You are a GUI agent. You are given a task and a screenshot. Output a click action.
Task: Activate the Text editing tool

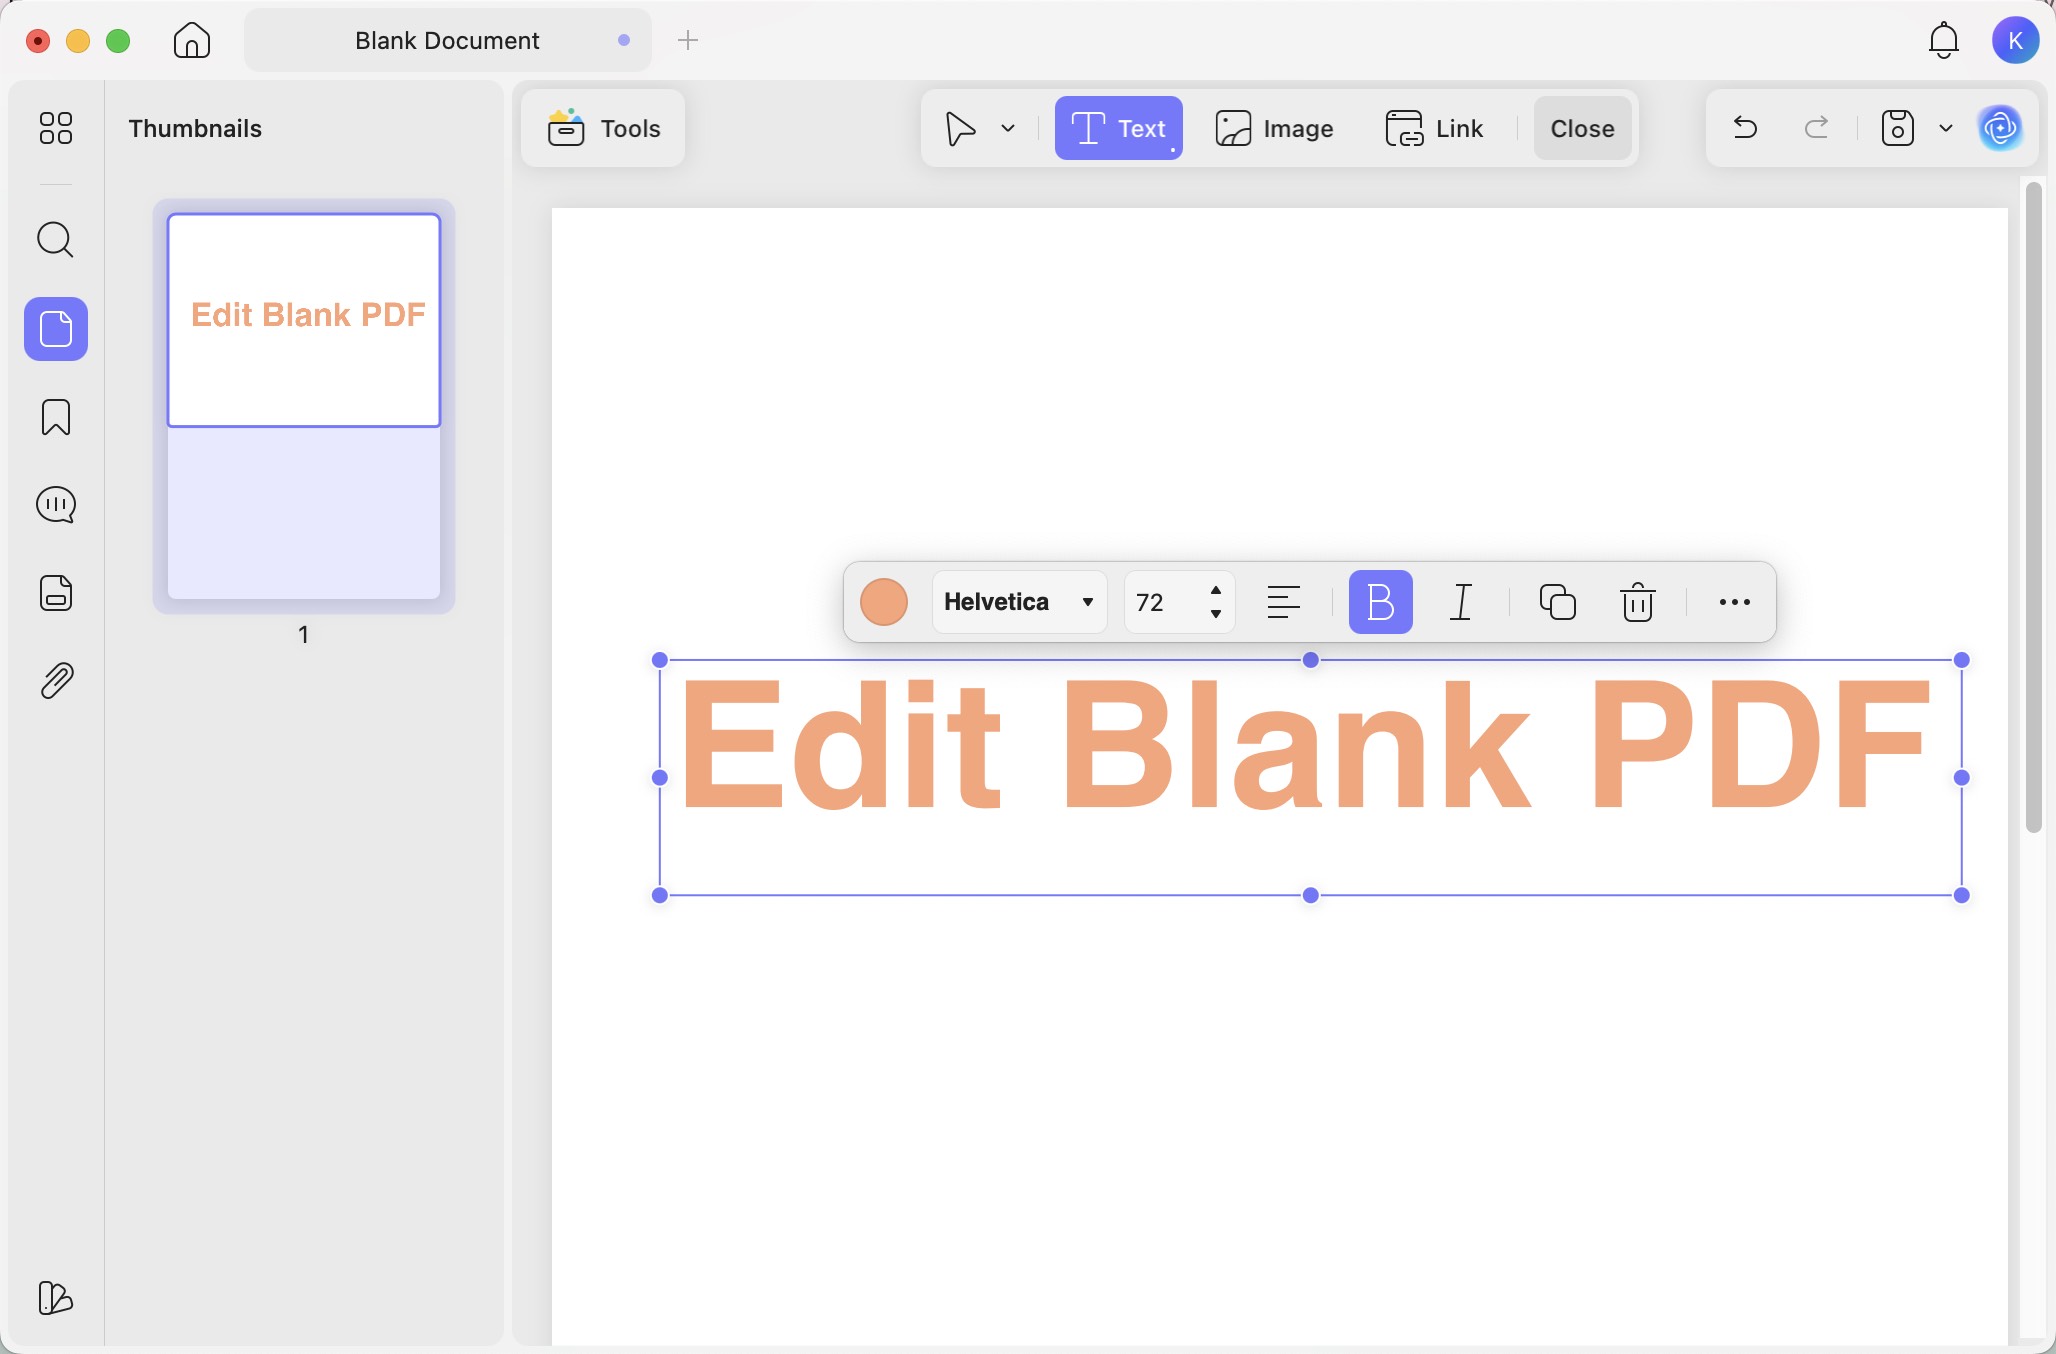tap(1118, 128)
